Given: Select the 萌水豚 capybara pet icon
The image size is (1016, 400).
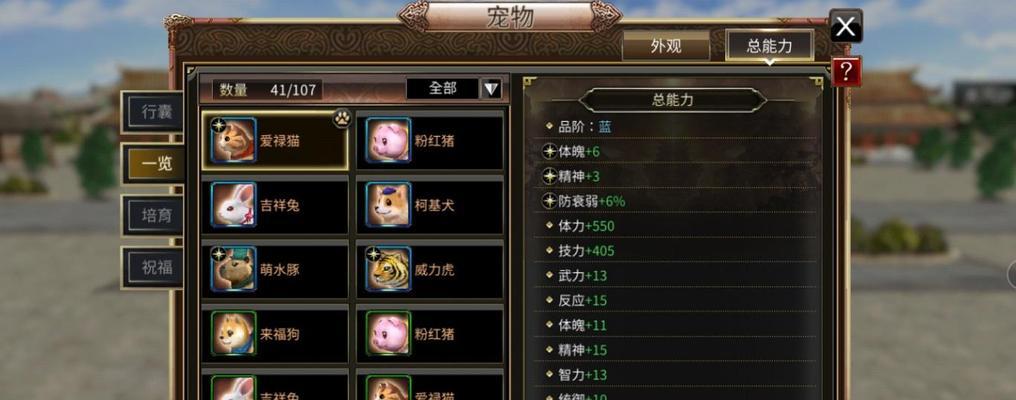Looking at the screenshot, I should point(233,269).
